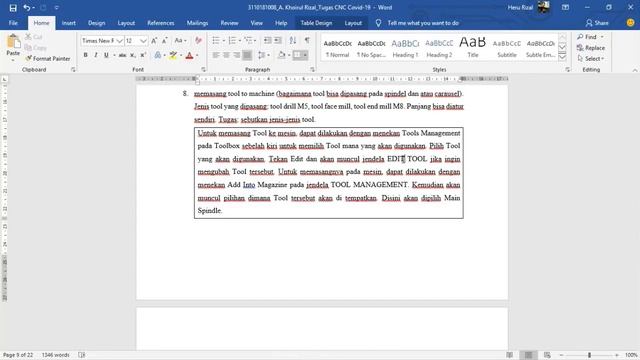
Task: Center the text
Action: click(226, 55)
